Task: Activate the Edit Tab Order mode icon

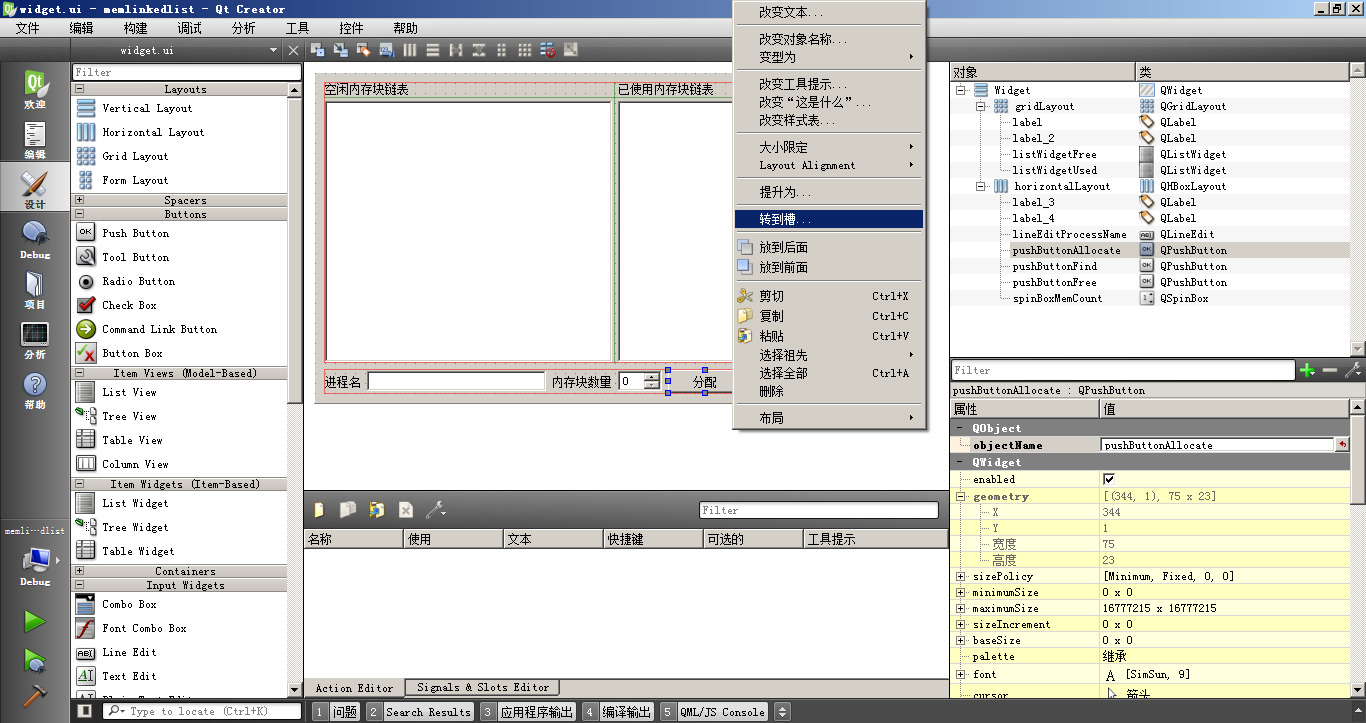Action: pyautogui.click(x=386, y=50)
